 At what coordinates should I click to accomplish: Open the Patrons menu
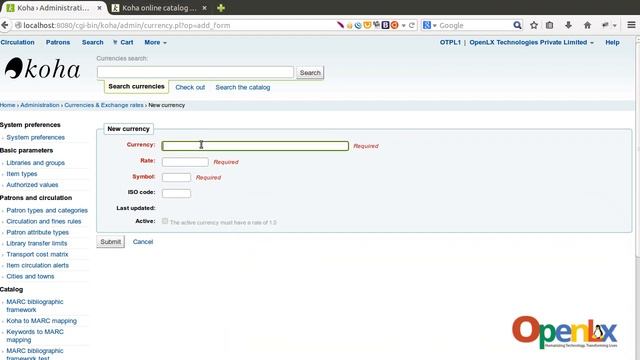[x=58, y=42]
